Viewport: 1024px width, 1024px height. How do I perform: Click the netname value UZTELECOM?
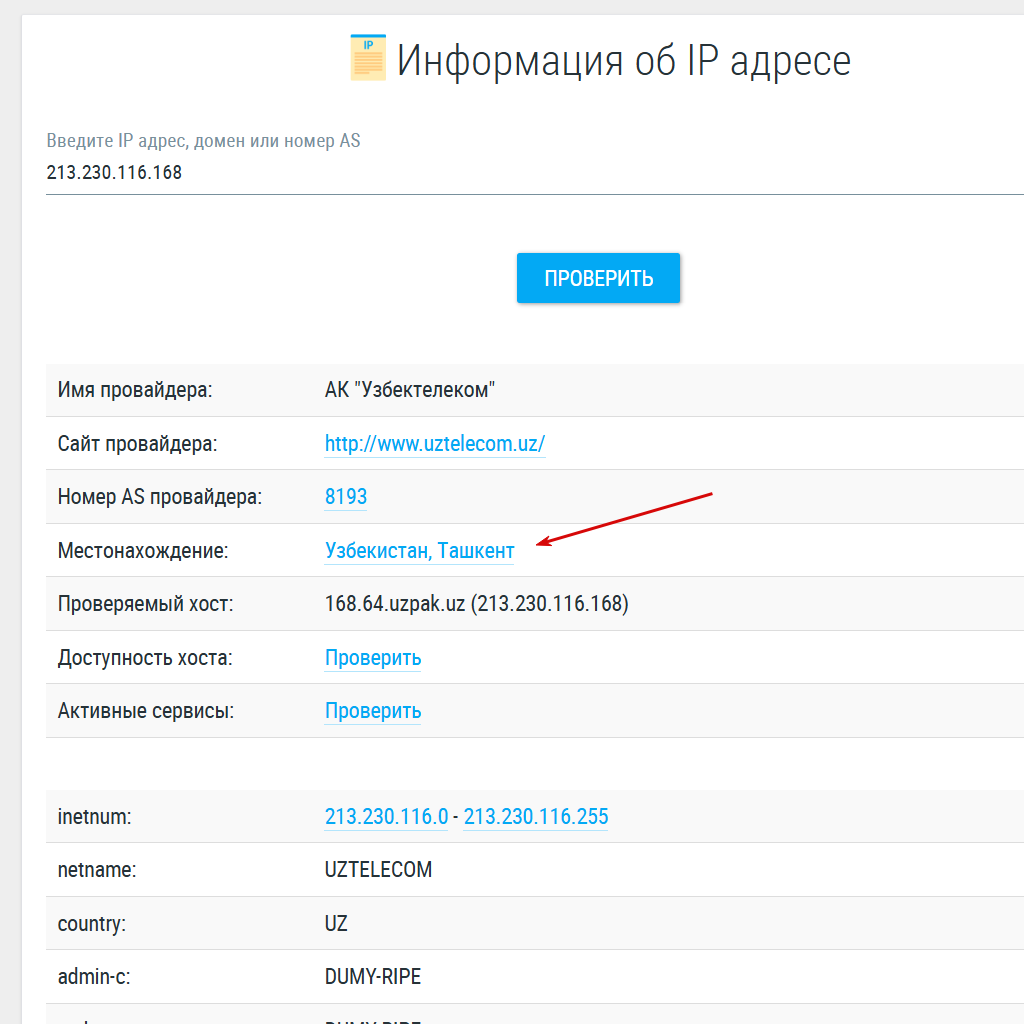pos(378,870)
